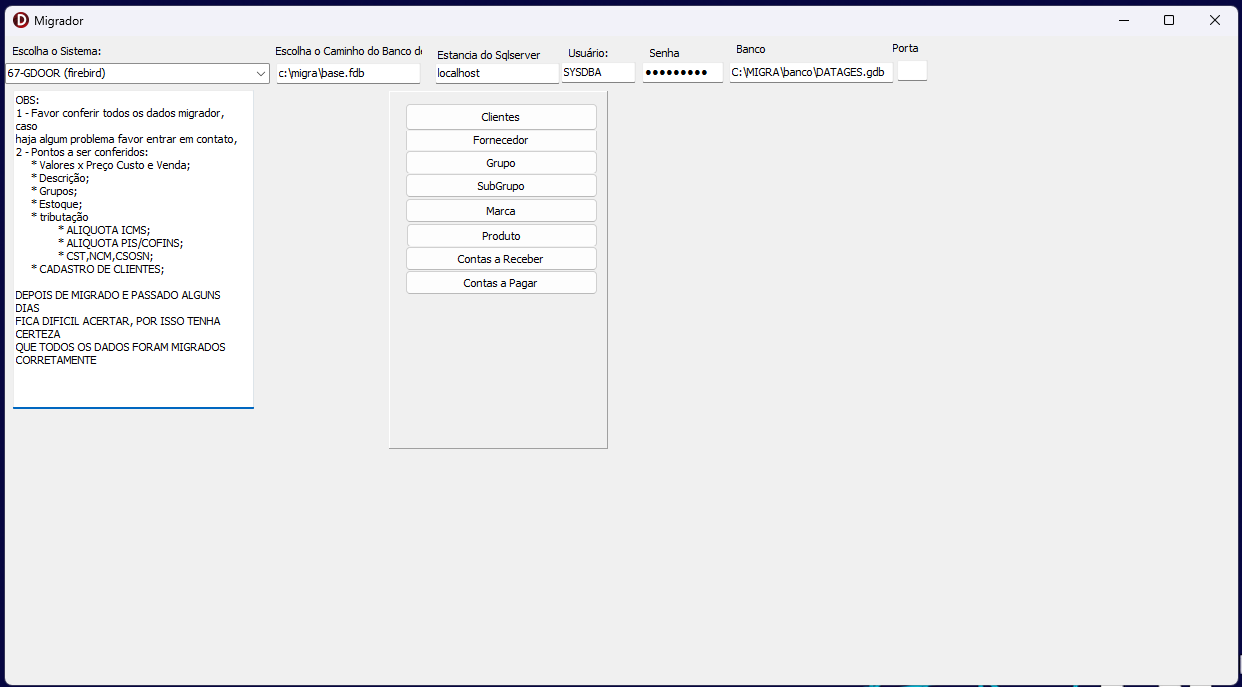Viewport: 1242px width, 687px height.
Task: Start the Marca migration
Action: click(x=500, y=211)
